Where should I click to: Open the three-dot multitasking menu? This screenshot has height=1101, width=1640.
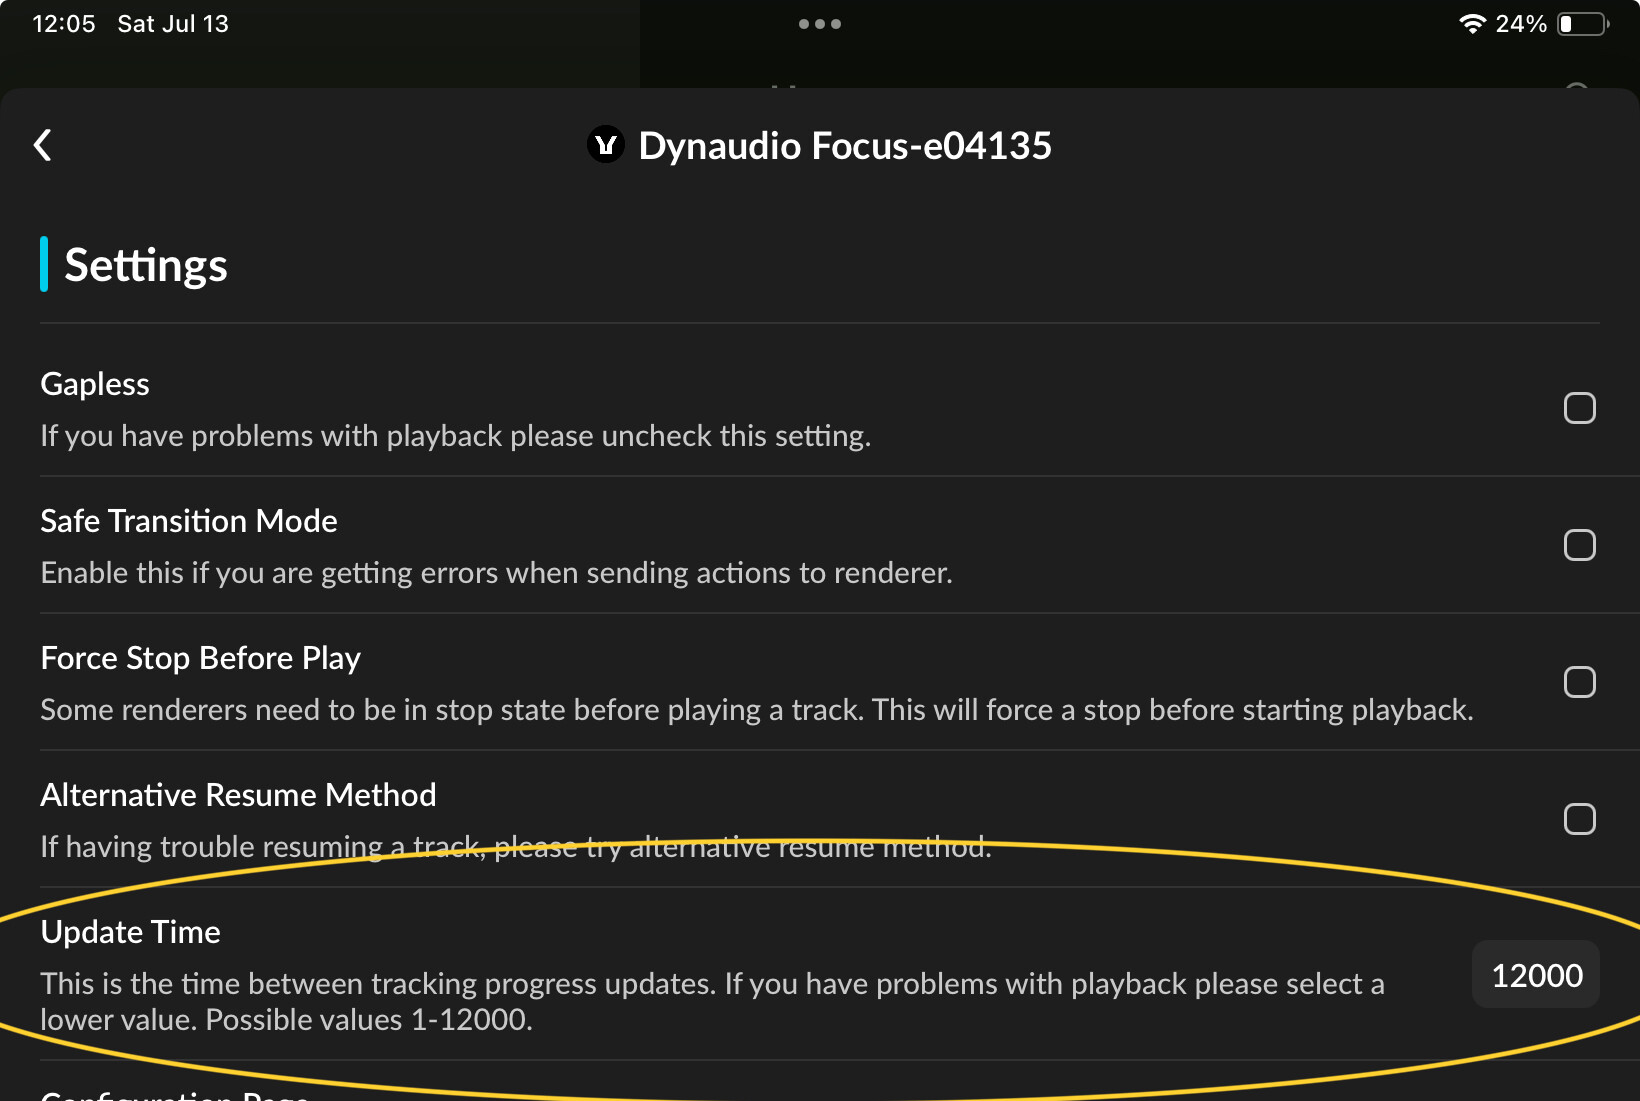coord(820,24)
